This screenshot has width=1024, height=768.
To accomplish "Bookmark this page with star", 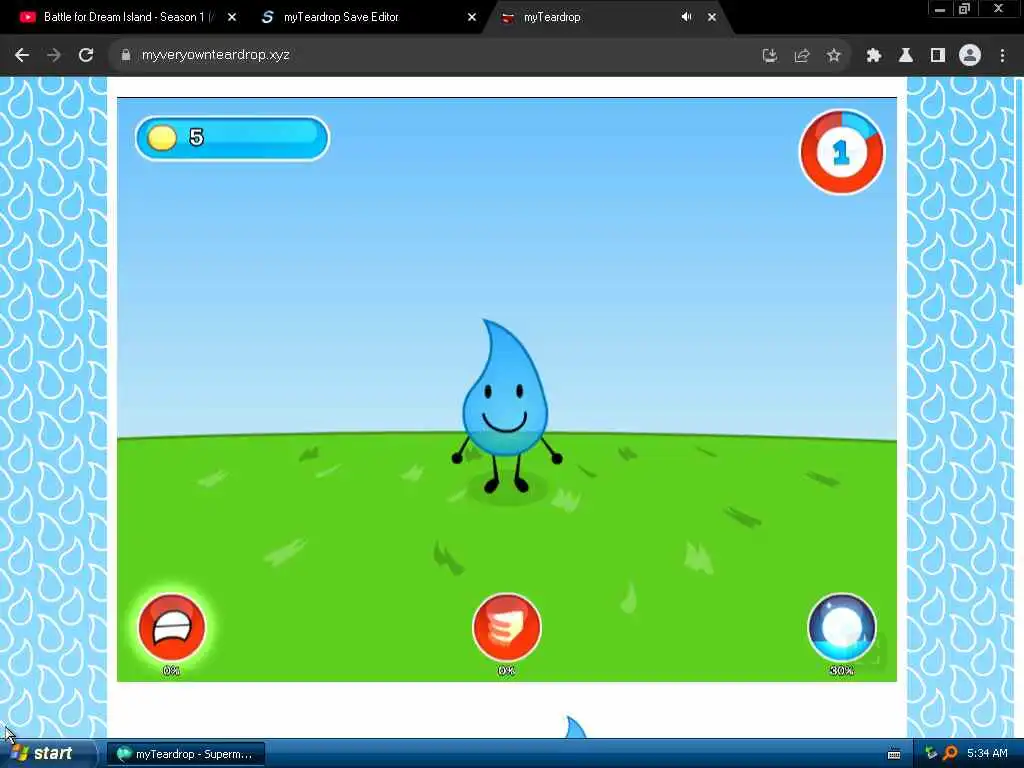I will click(834, 56).
